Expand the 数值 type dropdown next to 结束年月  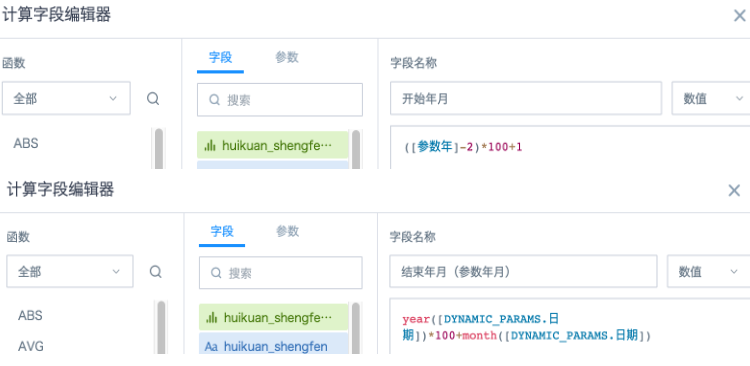tap(708, 271)
